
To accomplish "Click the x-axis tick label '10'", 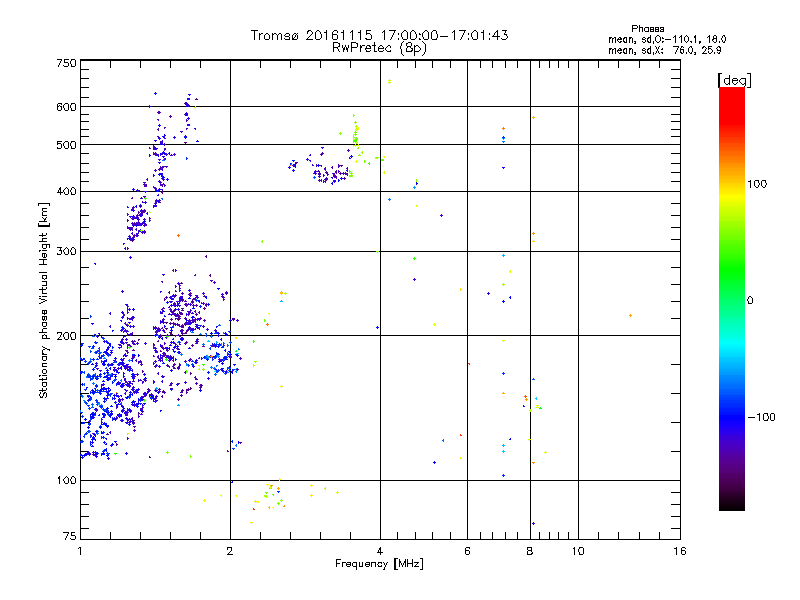I will tap(578, 551).
